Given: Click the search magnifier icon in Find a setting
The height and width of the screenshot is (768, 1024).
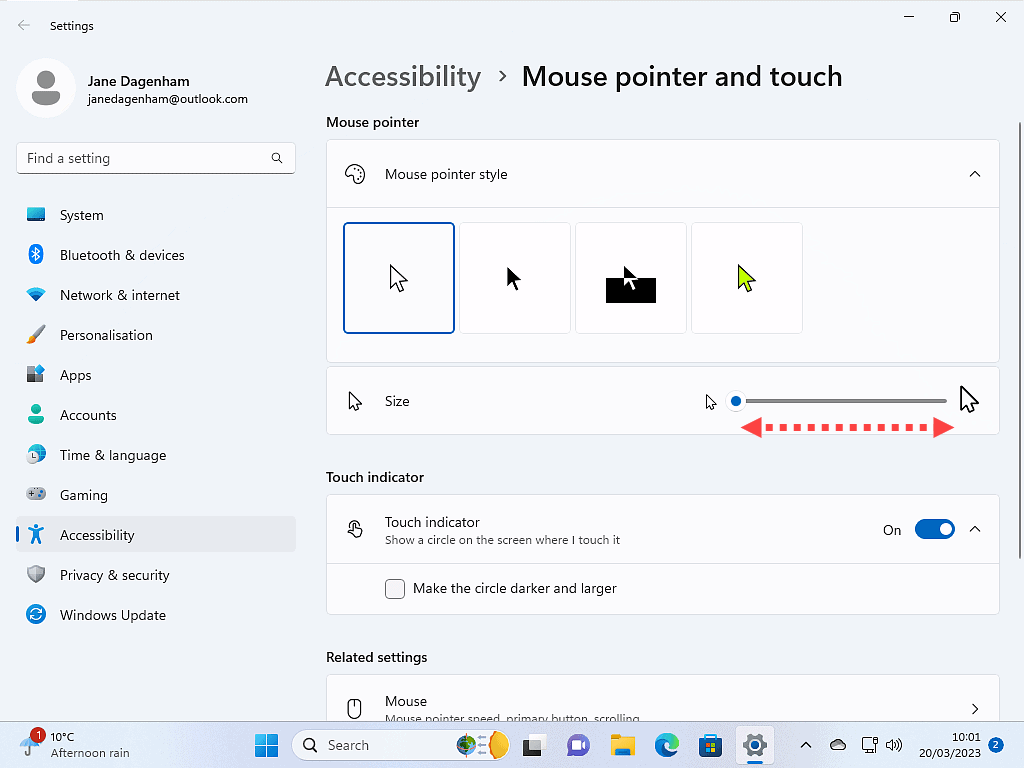Looking at the screenshot, I should (277, 158).
